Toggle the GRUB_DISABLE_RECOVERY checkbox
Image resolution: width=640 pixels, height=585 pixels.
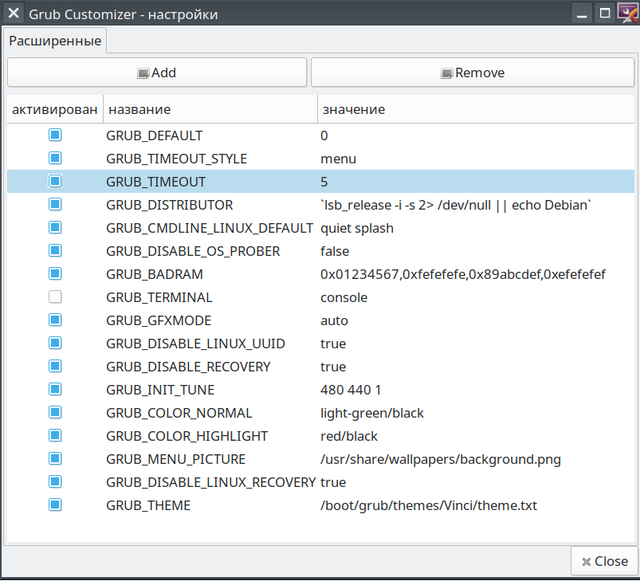pyautogui.click(x=55, y=366)
